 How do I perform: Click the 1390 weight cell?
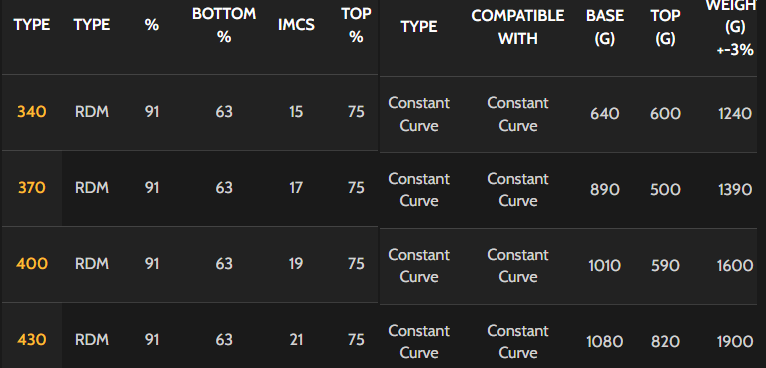735,190
